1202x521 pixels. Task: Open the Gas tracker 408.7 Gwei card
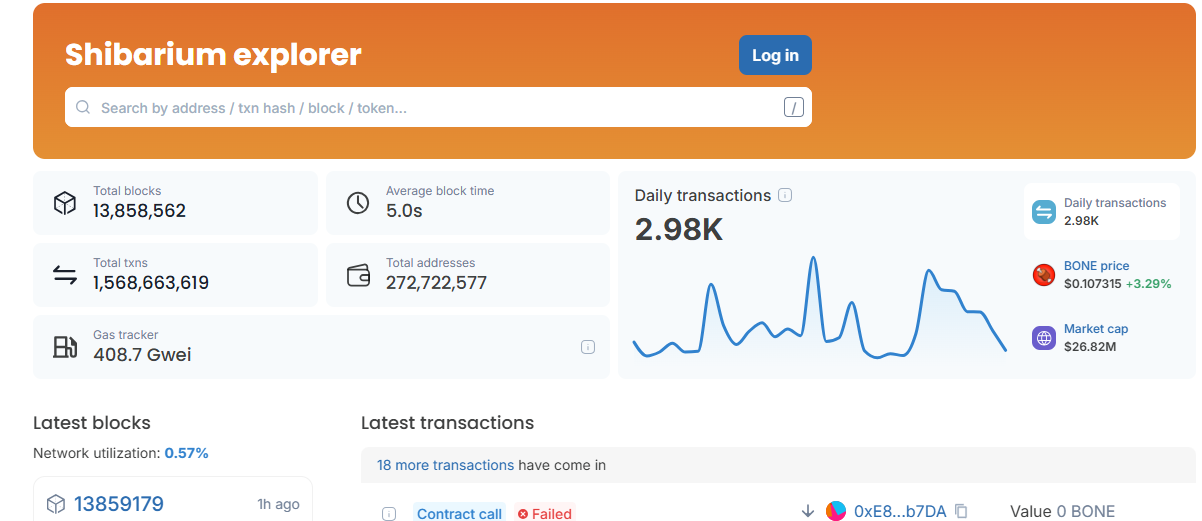tap(321, 347)
